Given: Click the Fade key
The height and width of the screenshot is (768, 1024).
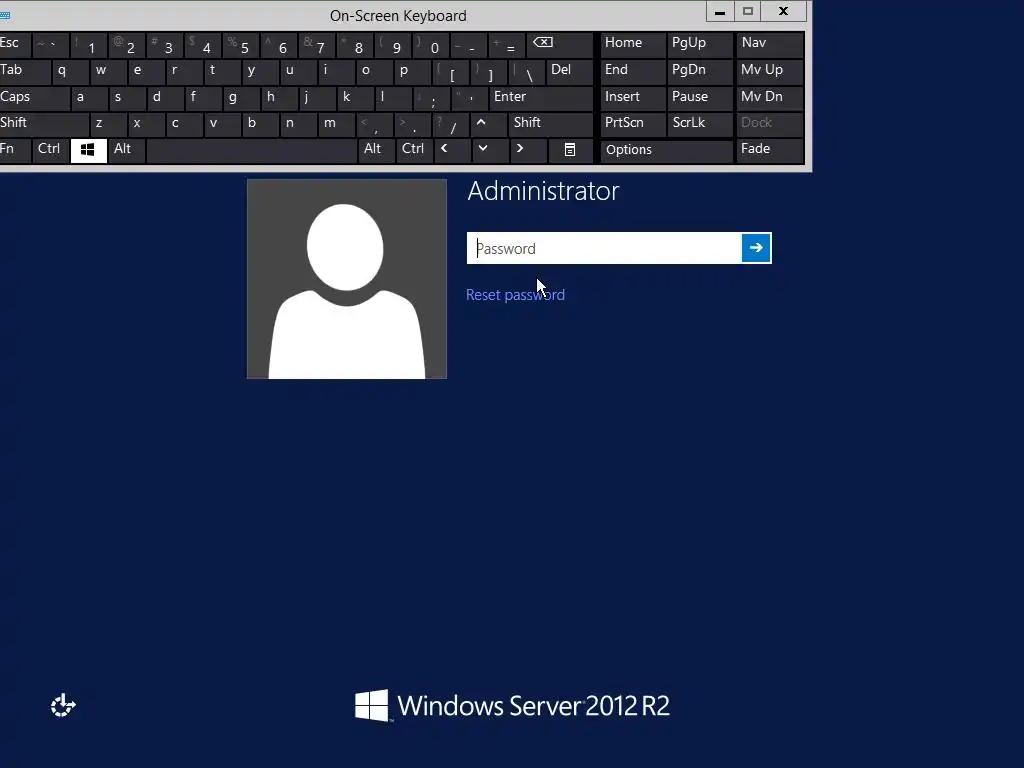Looking at the screenshot, I should tap(770, 150).
